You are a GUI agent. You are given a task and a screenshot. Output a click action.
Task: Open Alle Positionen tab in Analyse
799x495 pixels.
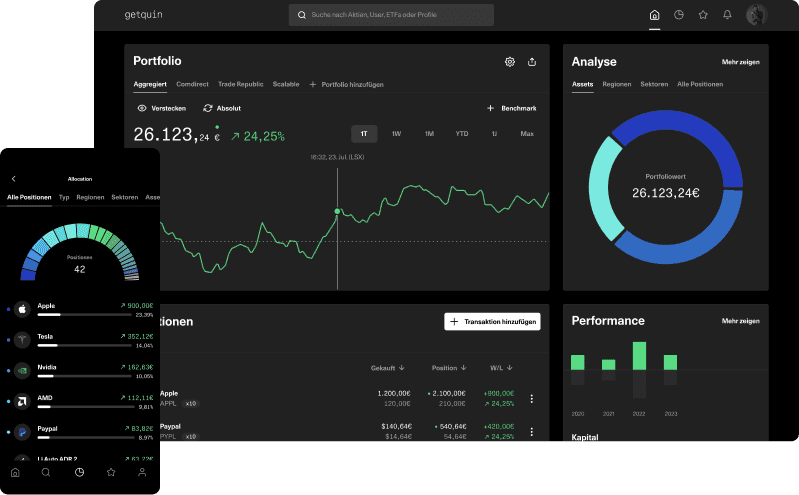click(700, 84)
